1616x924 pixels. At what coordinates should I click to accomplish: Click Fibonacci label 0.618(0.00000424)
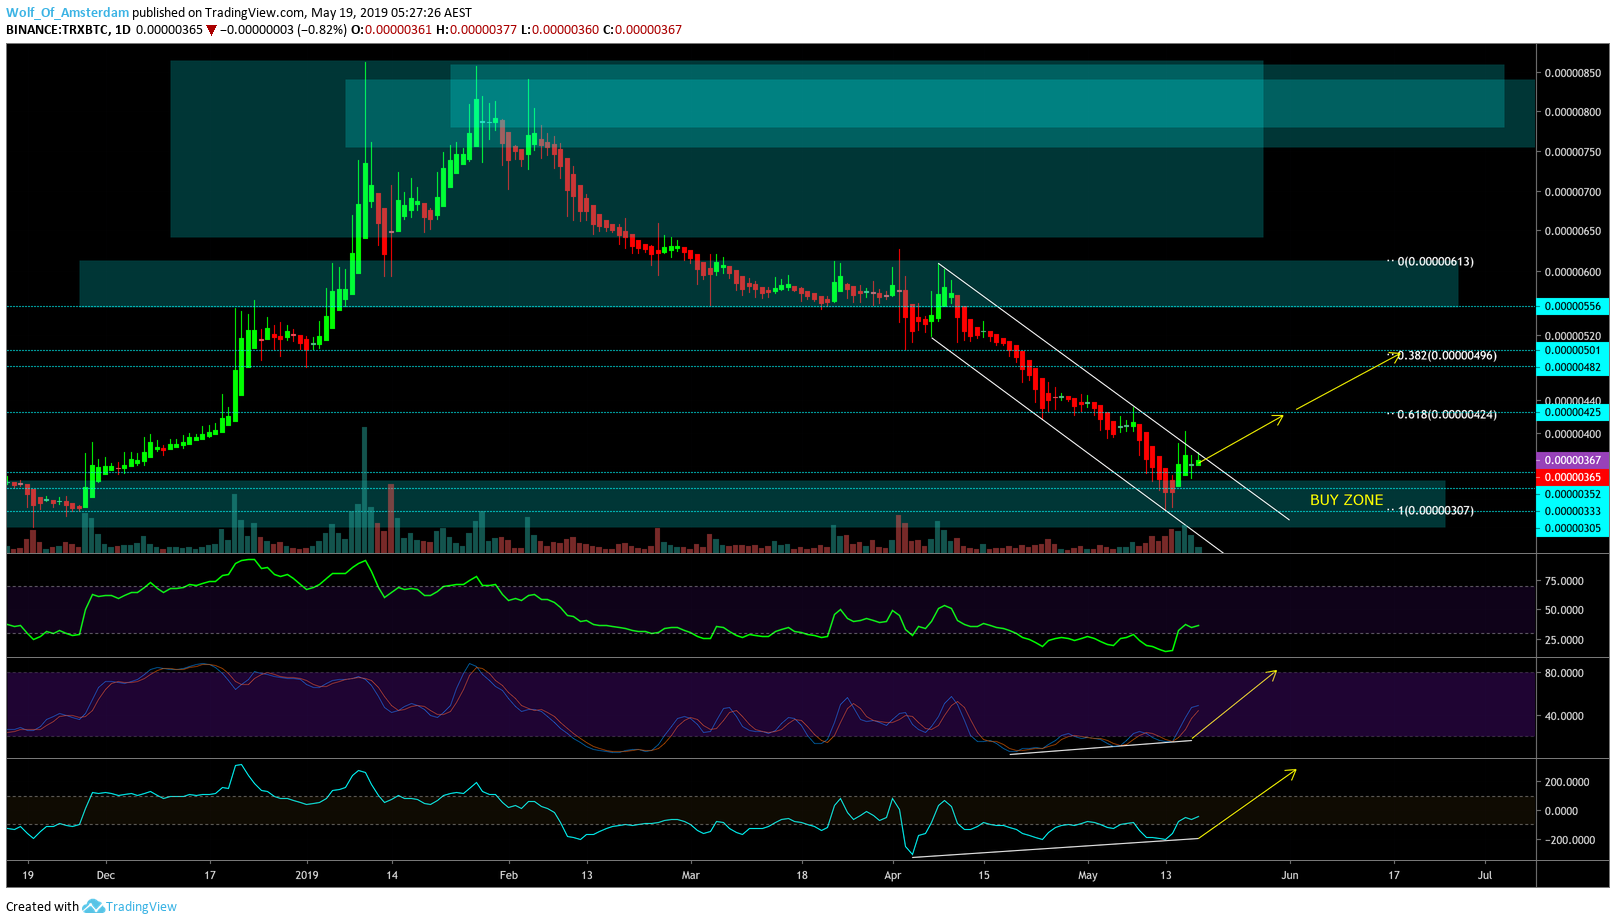point(1447,415)
